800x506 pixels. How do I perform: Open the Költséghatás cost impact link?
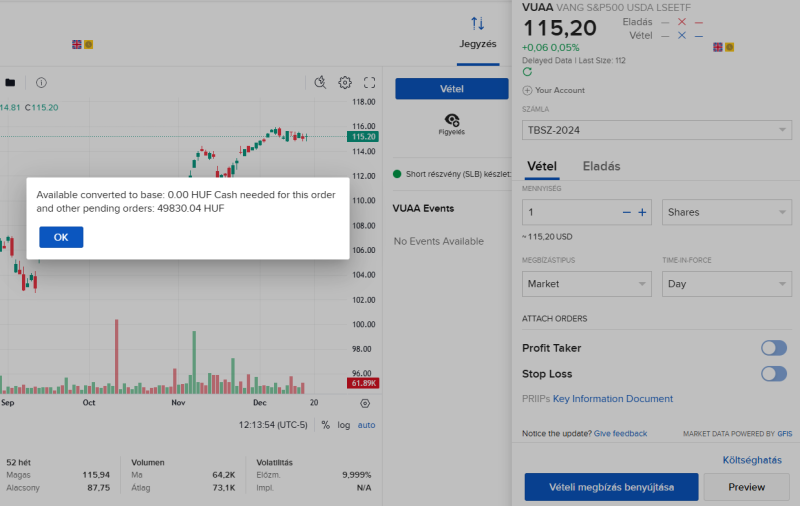coord(752,460)
